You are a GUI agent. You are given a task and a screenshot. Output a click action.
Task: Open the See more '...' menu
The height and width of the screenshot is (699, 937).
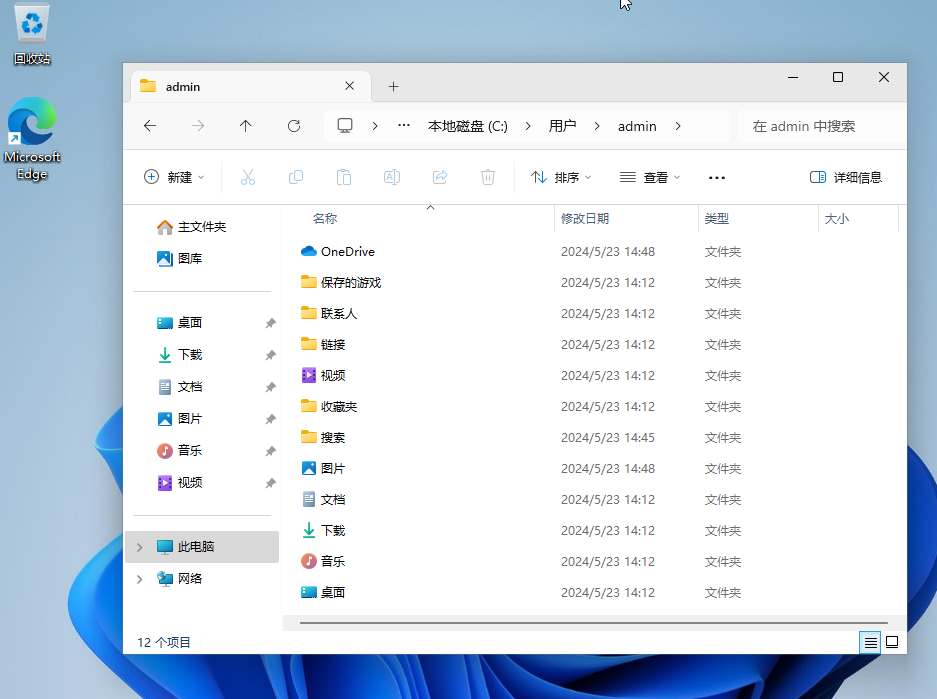716,177
